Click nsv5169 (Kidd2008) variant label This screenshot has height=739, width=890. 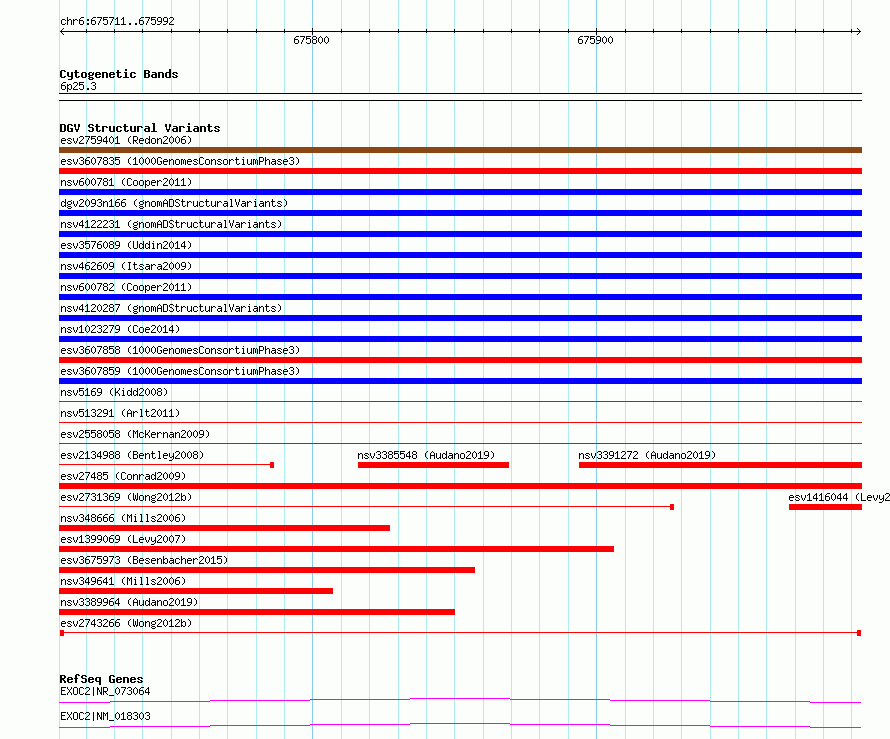coord(114,392)
